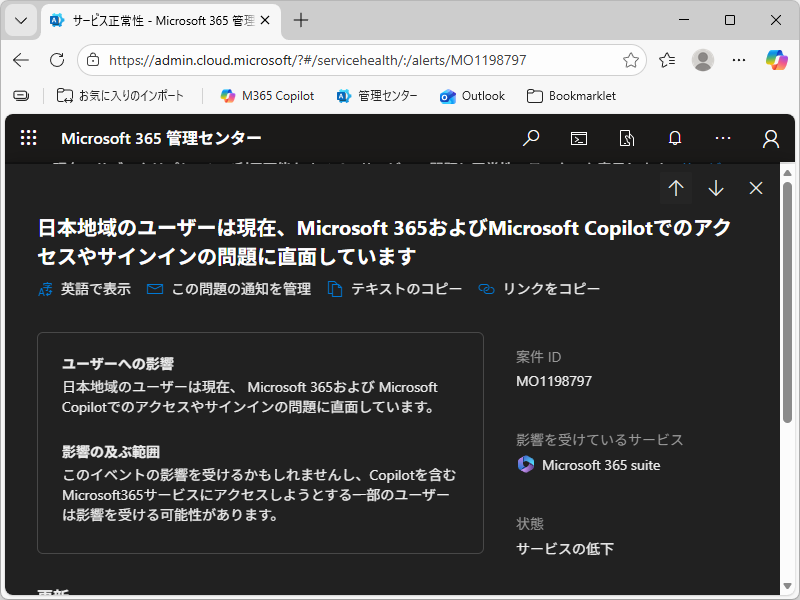Launch the Cloud Shell terminal icon
800x600 pixels.
[x=578, y=138]
